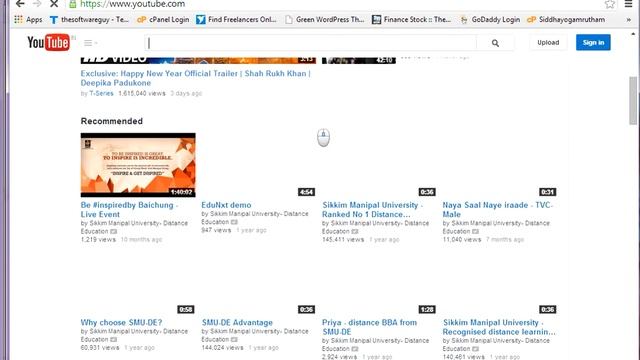Click the 145,411 views text

coord(343,240)
